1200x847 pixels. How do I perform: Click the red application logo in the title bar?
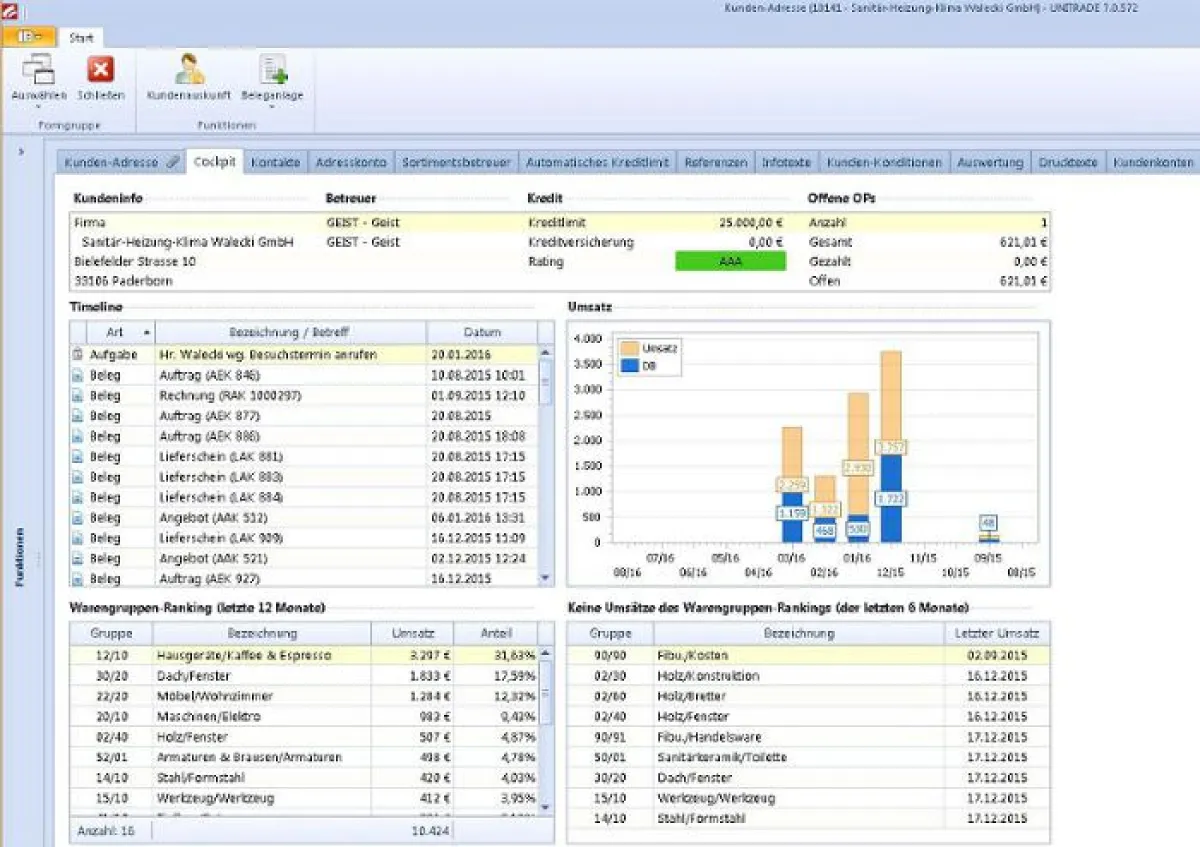[10, 10]
